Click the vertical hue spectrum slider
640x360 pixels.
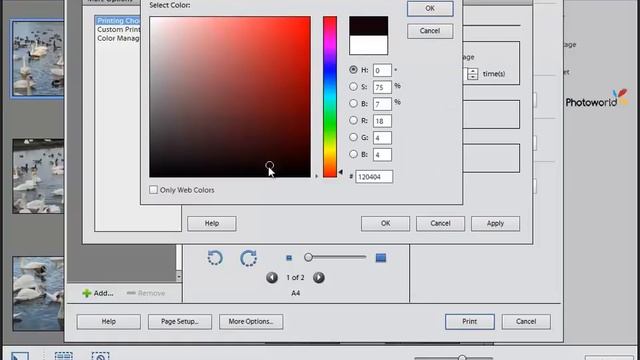pyautogui.click(x=330, y=97)
